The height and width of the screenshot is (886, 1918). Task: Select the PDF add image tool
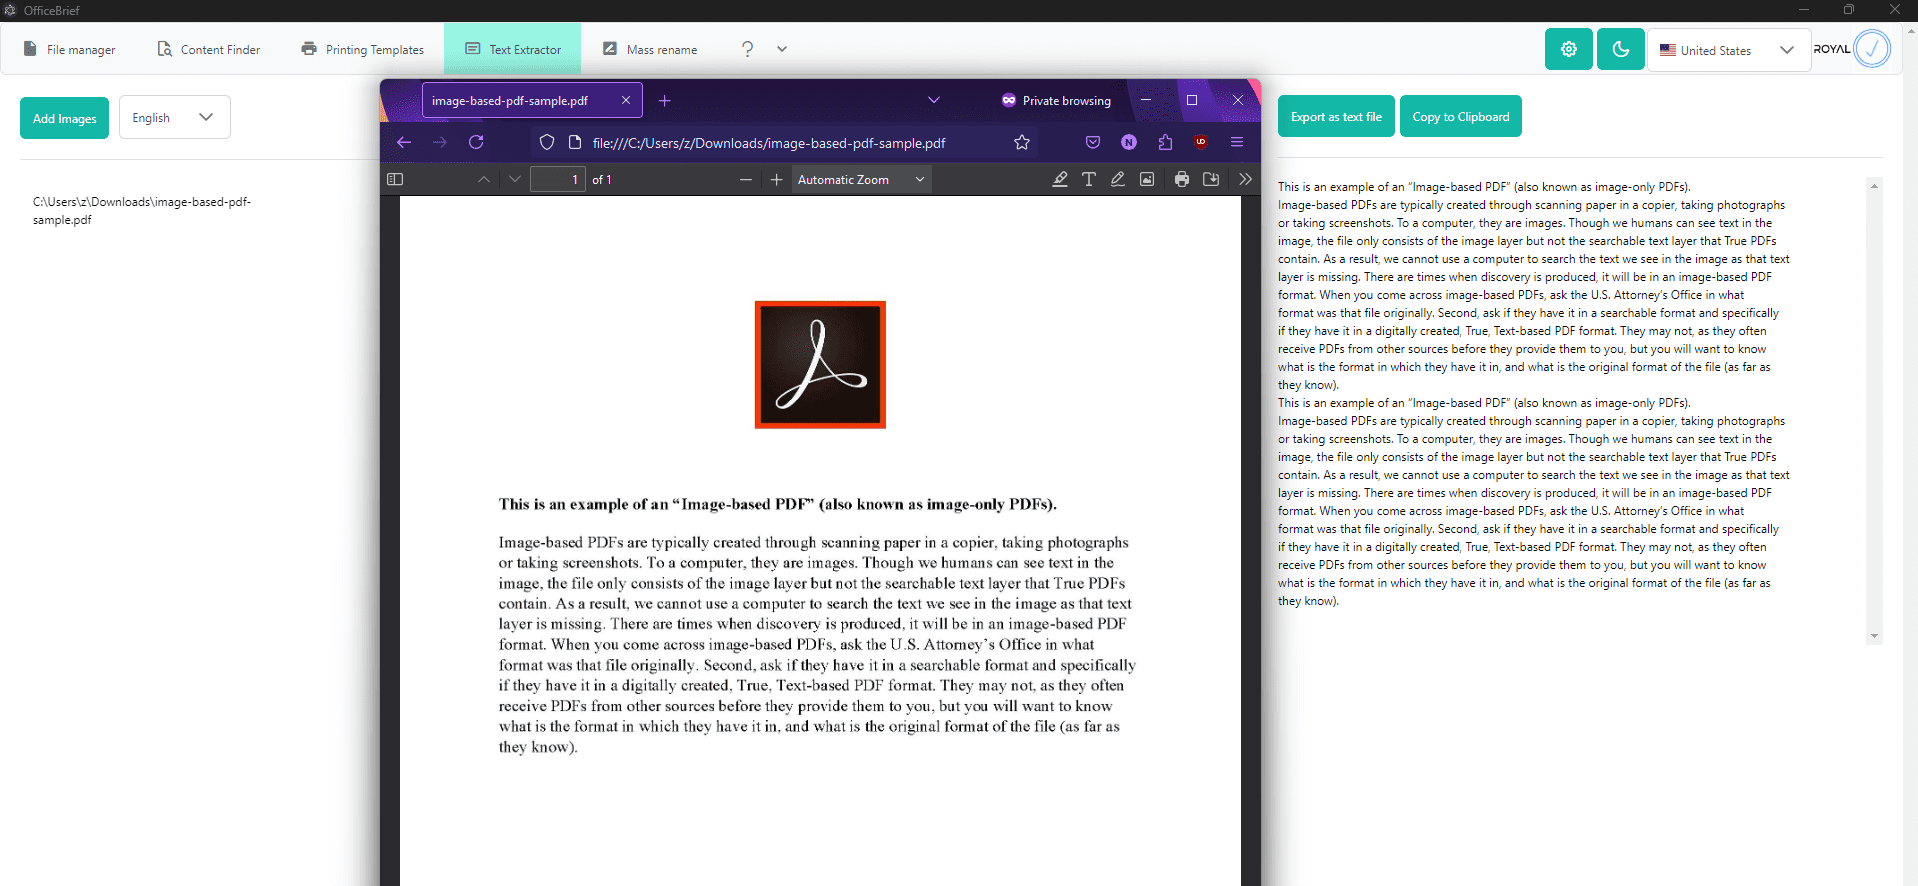[1147, 179]
